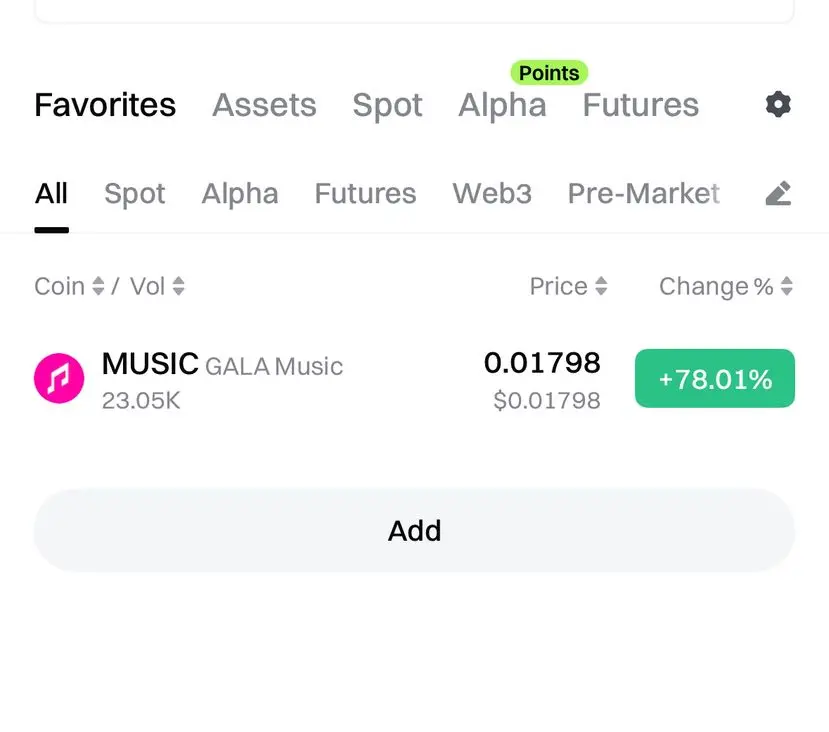
Task: Select the Pre-Market sub-tab
Action: pos(643,193)
